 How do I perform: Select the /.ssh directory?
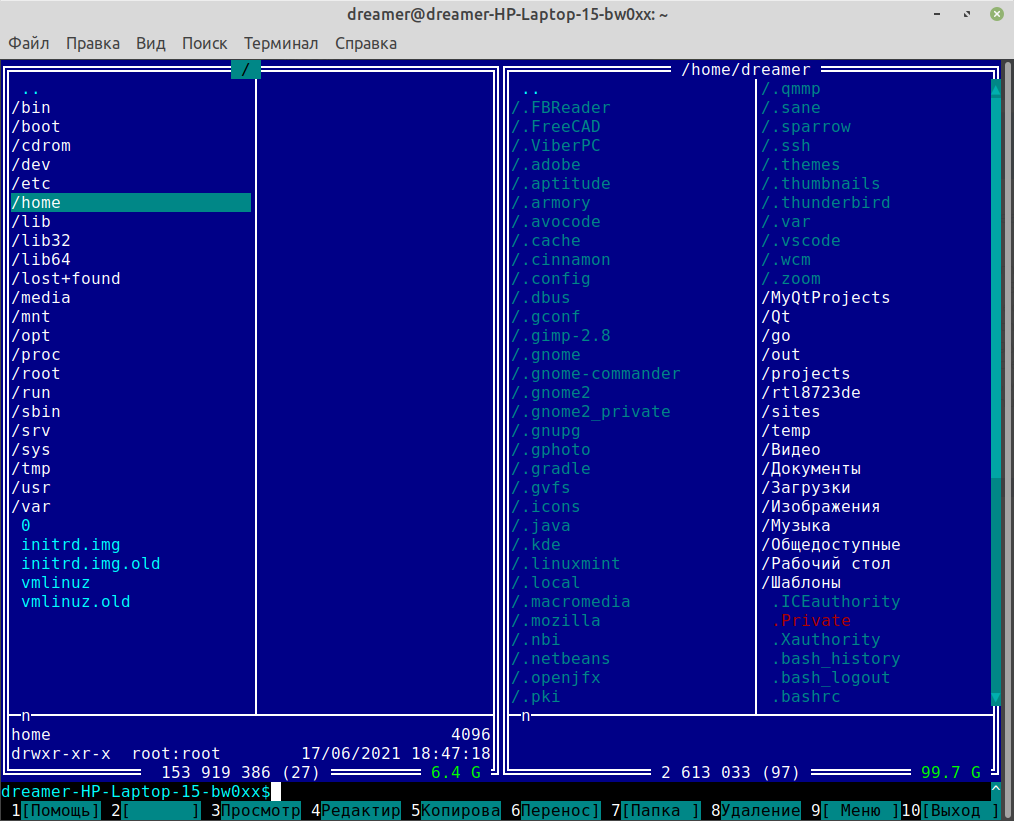[786, 145]
